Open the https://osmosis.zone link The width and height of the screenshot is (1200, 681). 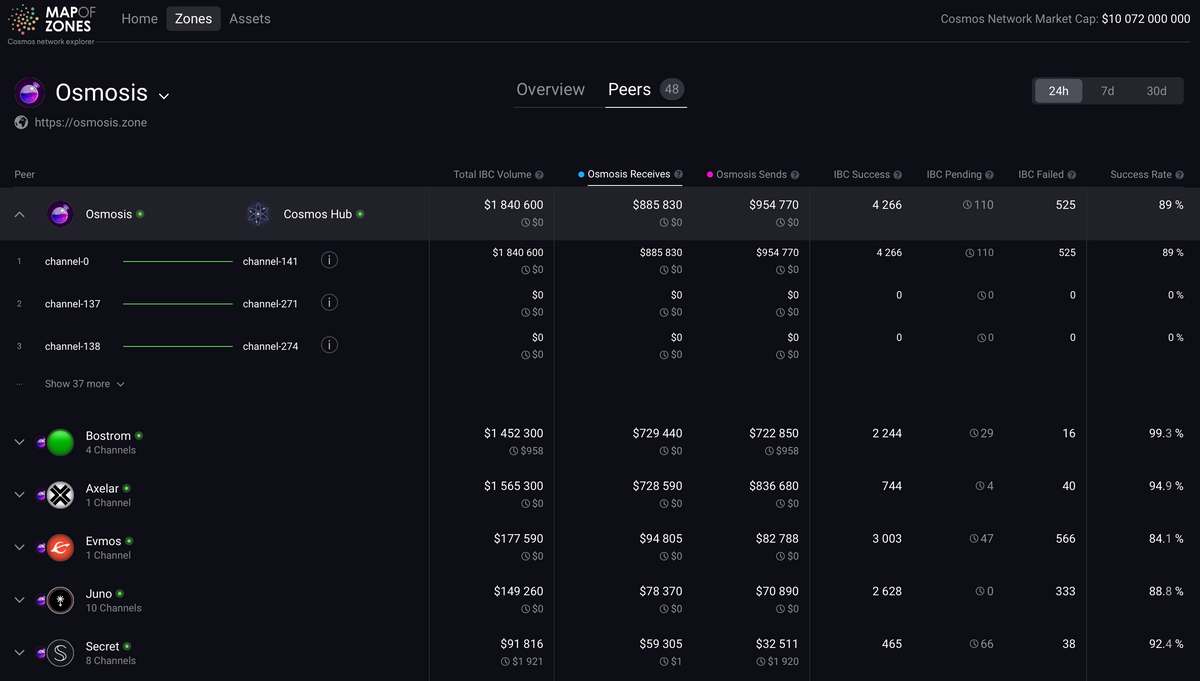click(91, 122)
